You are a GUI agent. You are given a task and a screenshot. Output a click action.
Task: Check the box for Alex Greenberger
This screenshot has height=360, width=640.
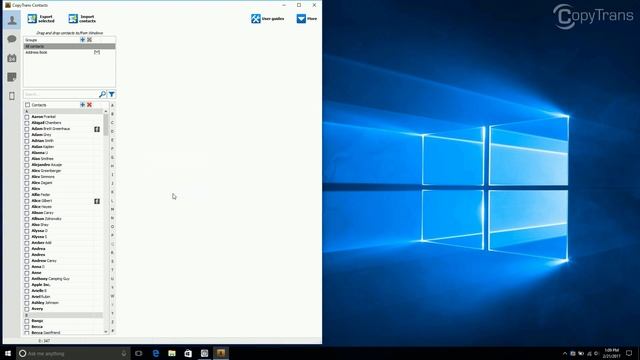coord(27,171)
